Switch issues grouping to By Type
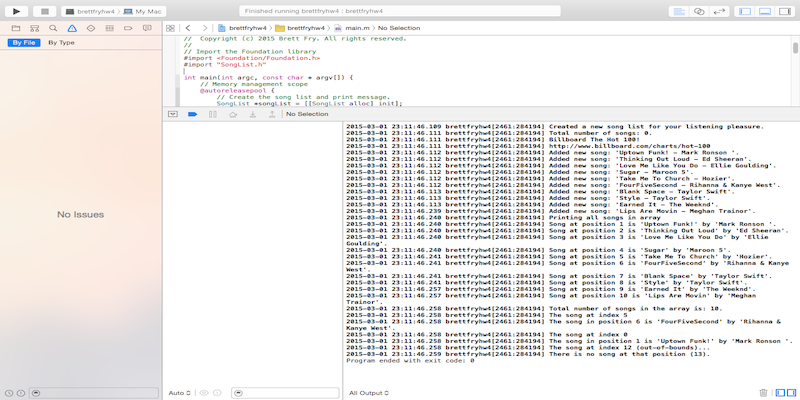Image resolution: width=800 pixels, height=400 pixels. click(x=61, y=43)
